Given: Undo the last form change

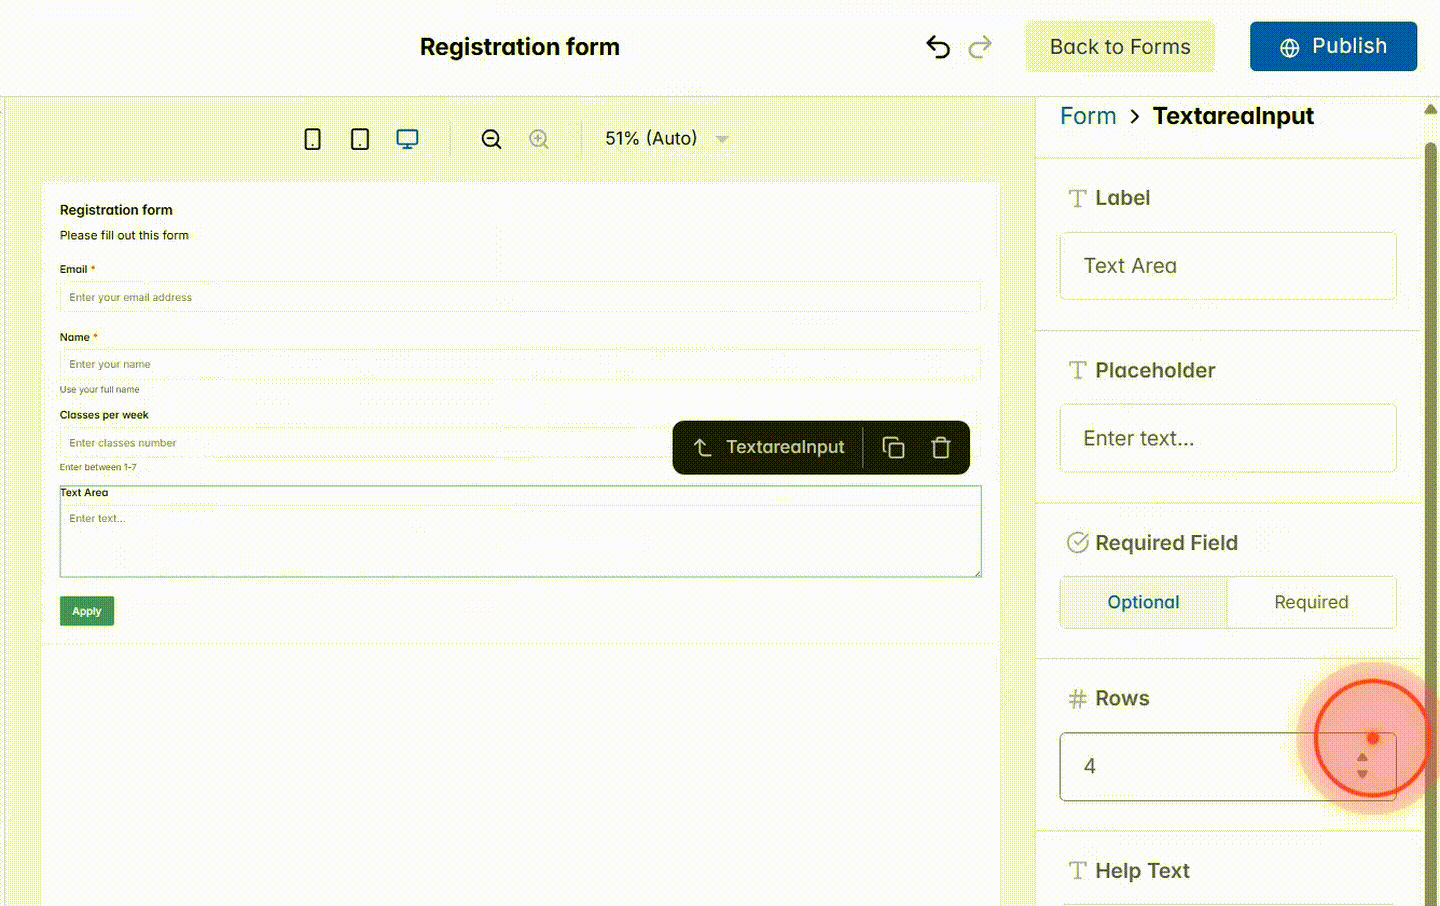Looking at the screenshot, I should pos(937,46).
